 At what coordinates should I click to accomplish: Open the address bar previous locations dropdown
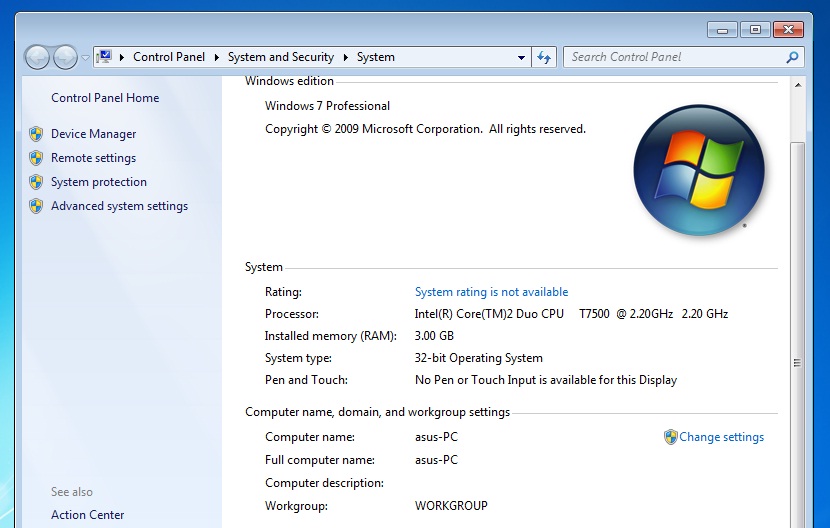click(521, 58)
